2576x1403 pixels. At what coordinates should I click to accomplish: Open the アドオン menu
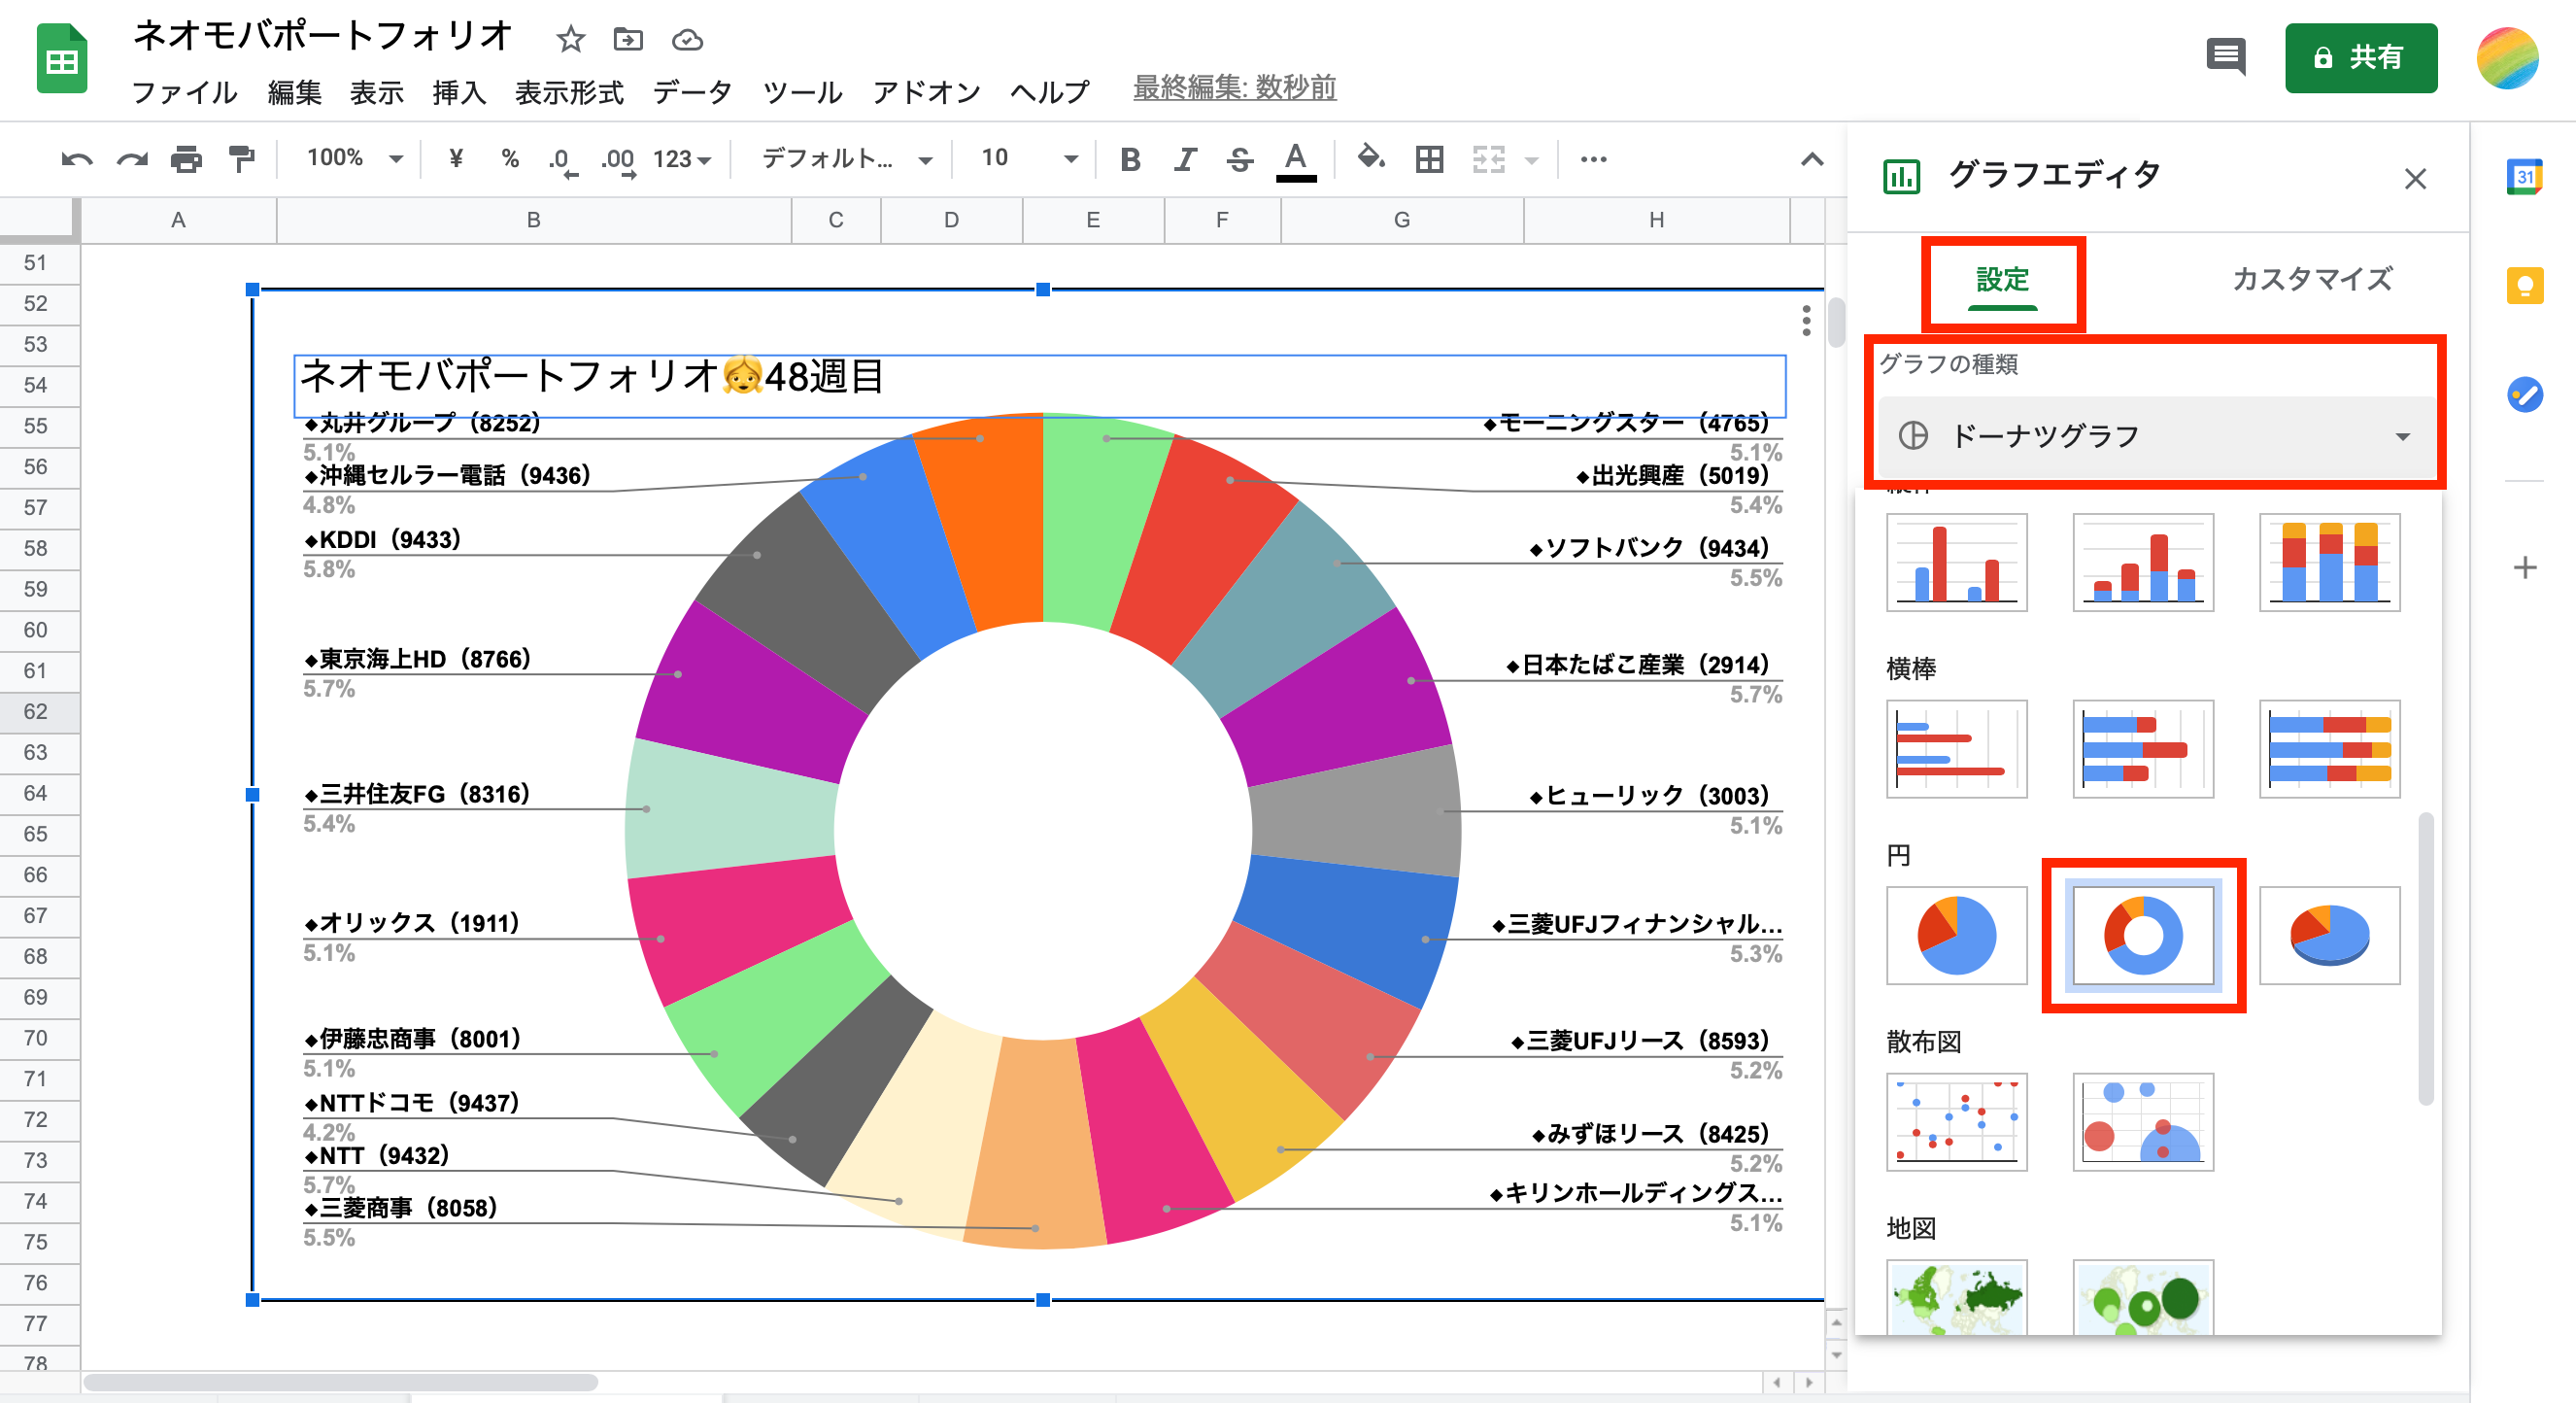[x=926, y=92]
